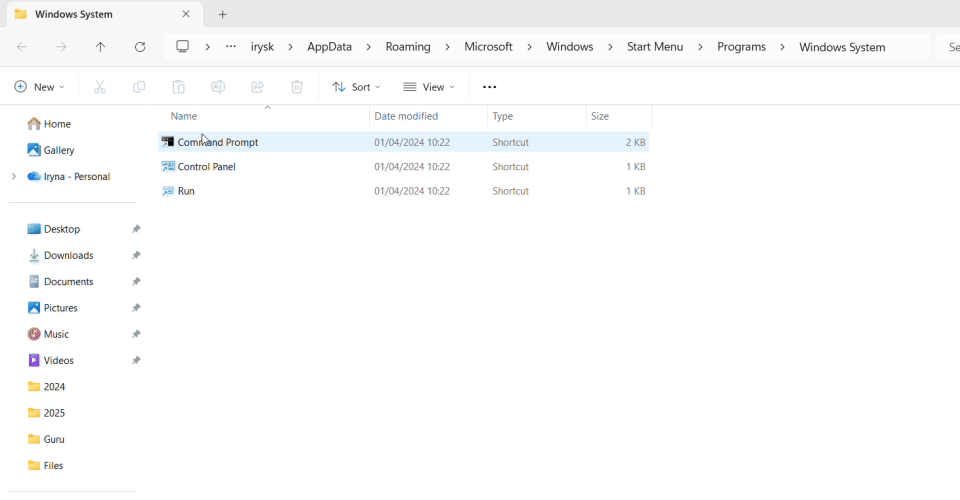Screen dimensions: 960x500
Task: Click the Paste clipboard icon
Action: tap(178, 87)
